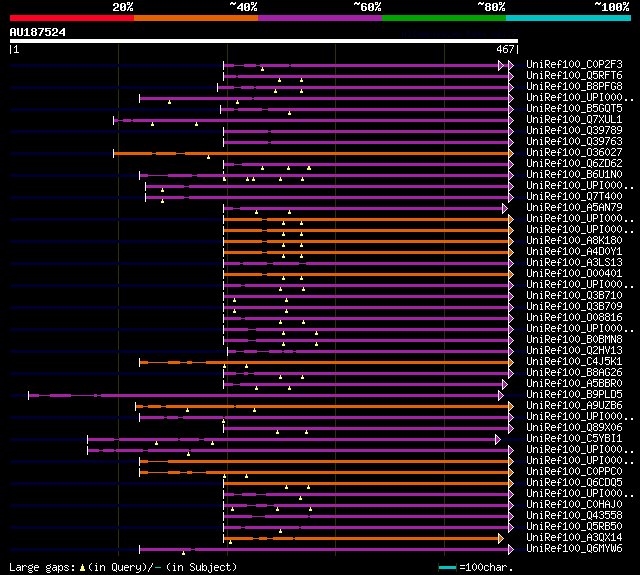Select the UniRef100_O00401 label
640x575 pixels.
[574, 274]
